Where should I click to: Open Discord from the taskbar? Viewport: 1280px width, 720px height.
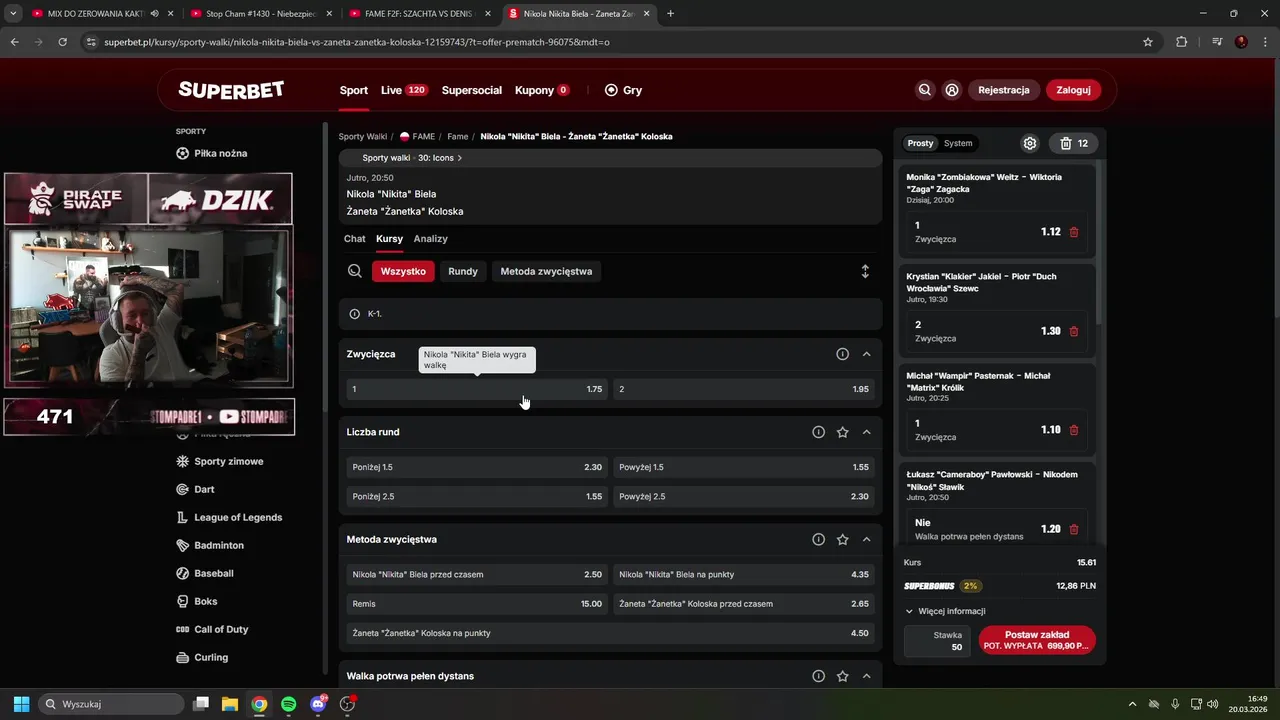point(318,704)
